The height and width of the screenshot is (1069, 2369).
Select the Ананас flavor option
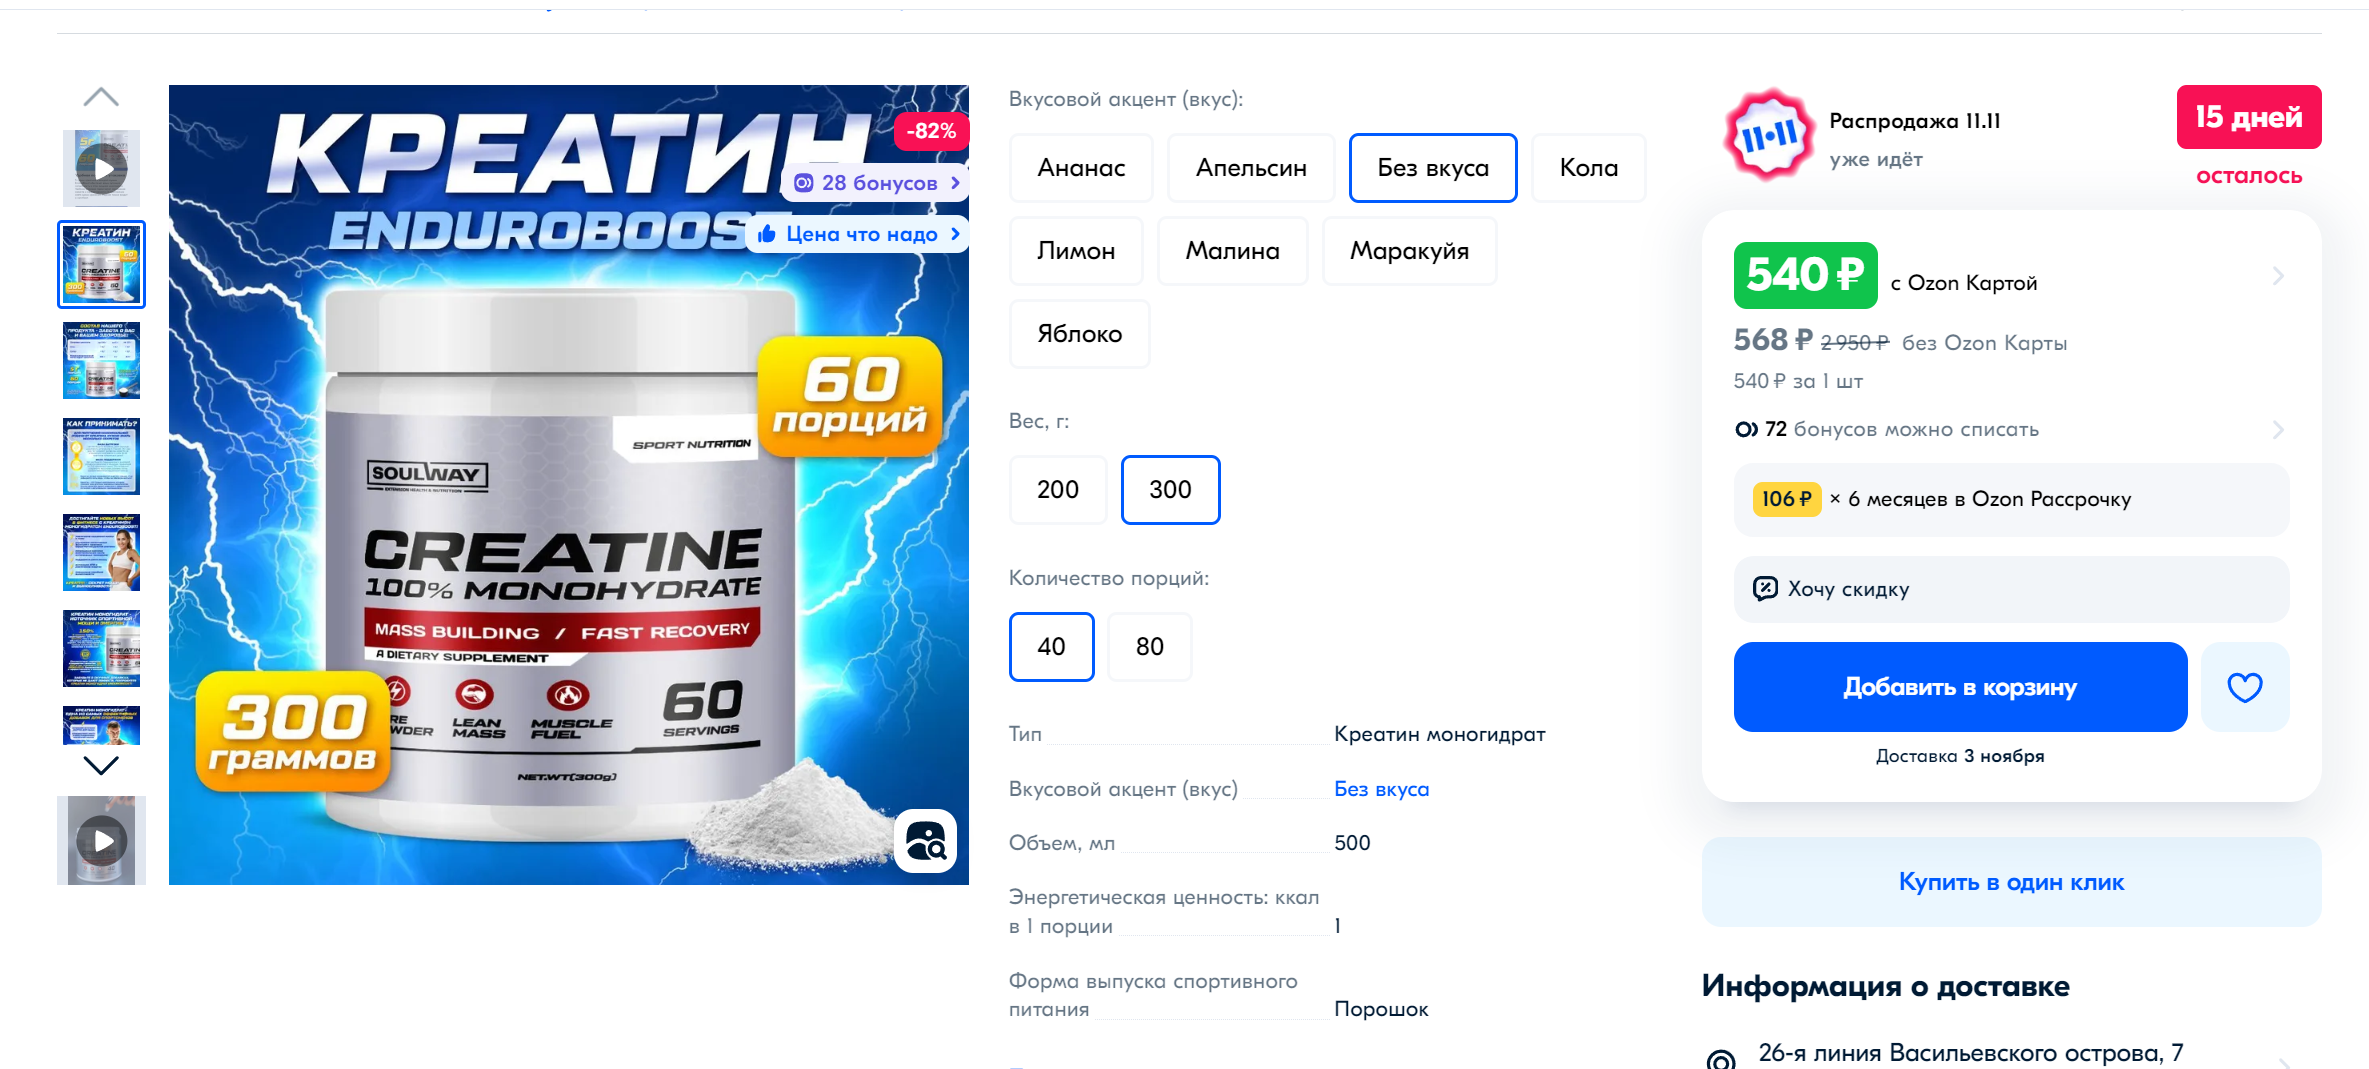[1081, 168]
